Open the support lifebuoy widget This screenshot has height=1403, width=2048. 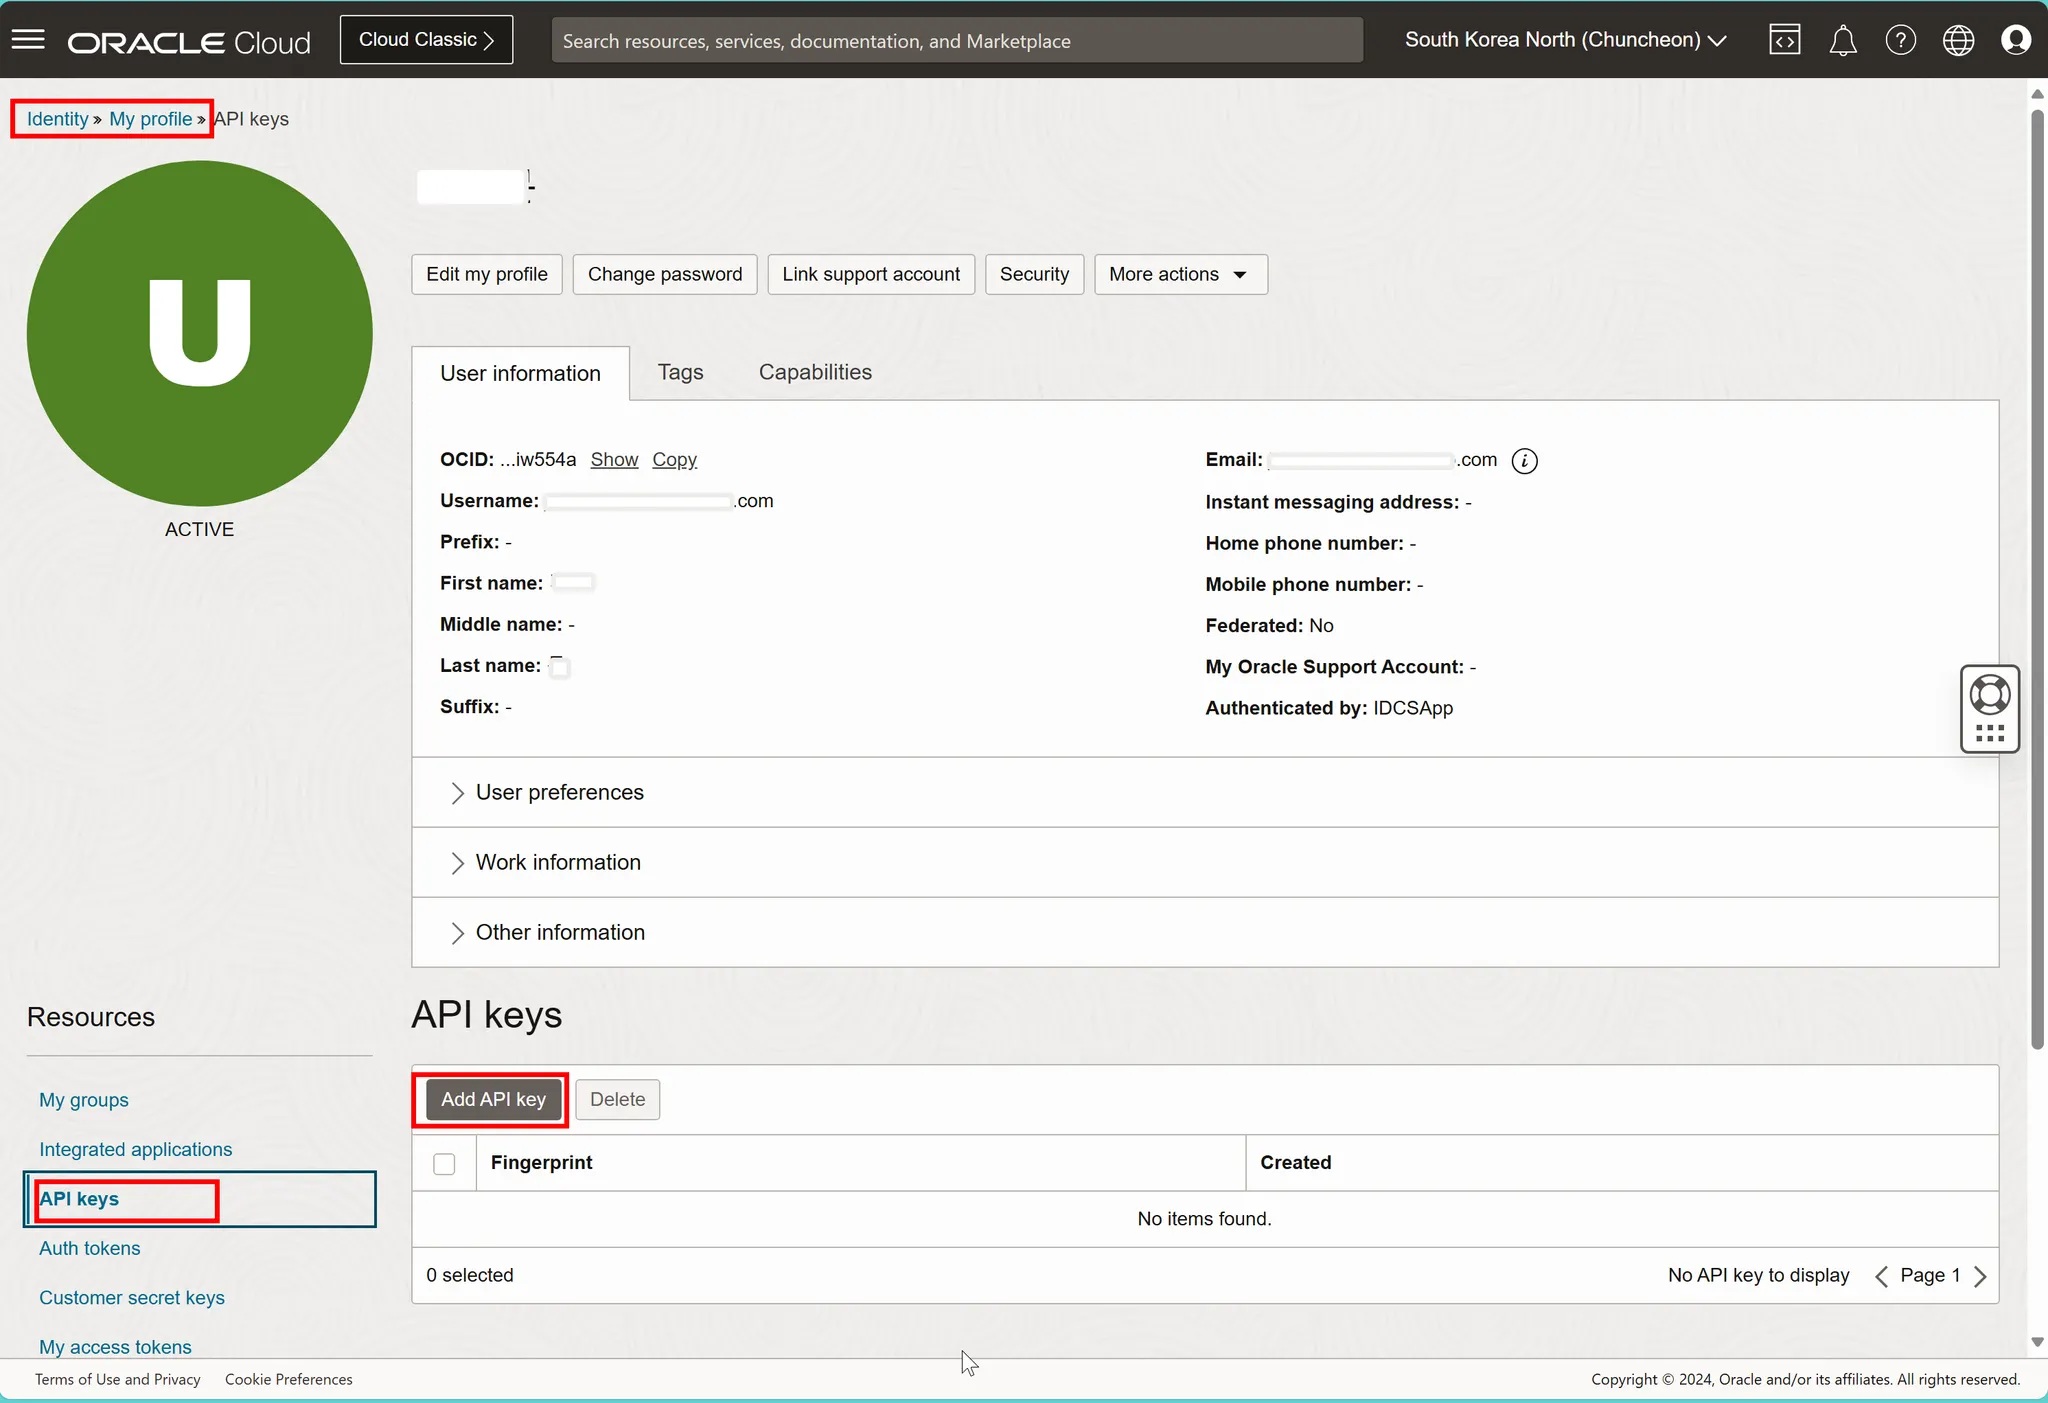[1989, 695]
